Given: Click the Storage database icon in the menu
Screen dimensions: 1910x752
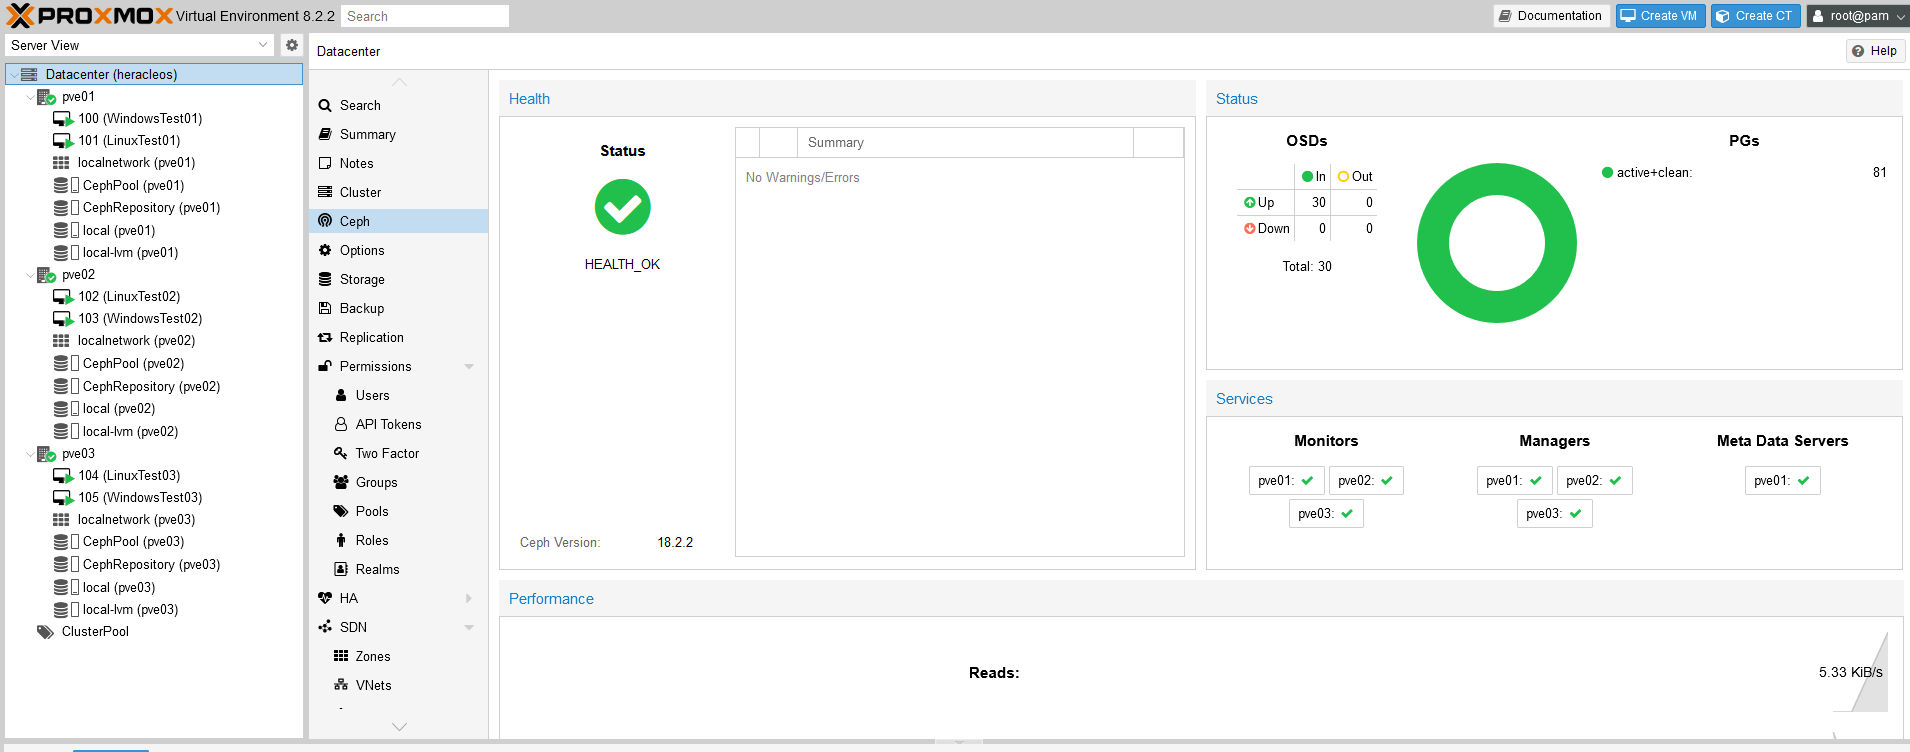Looking at the screenshot, I should pyautogui.click(x=325, y=279).
